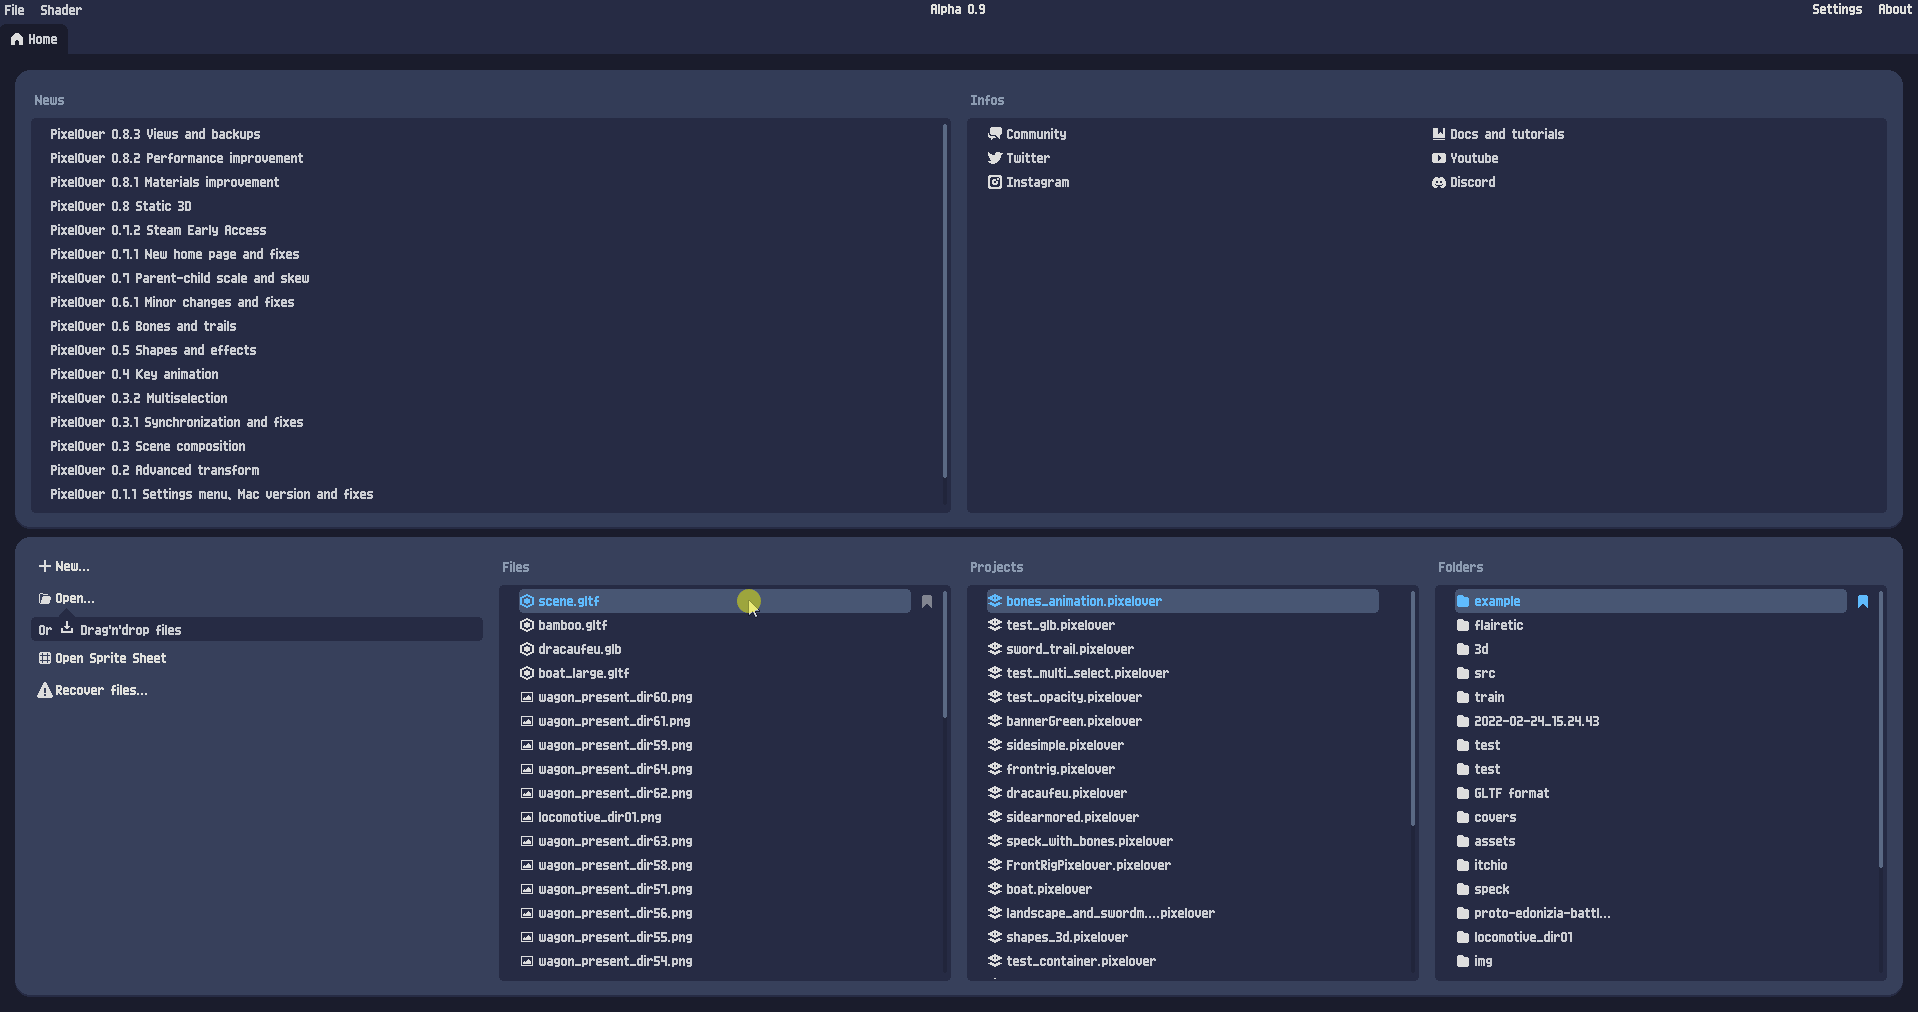Click the Twitter bird icon
This screenshot has height=1012, width=1918.
tap(994, 158)
